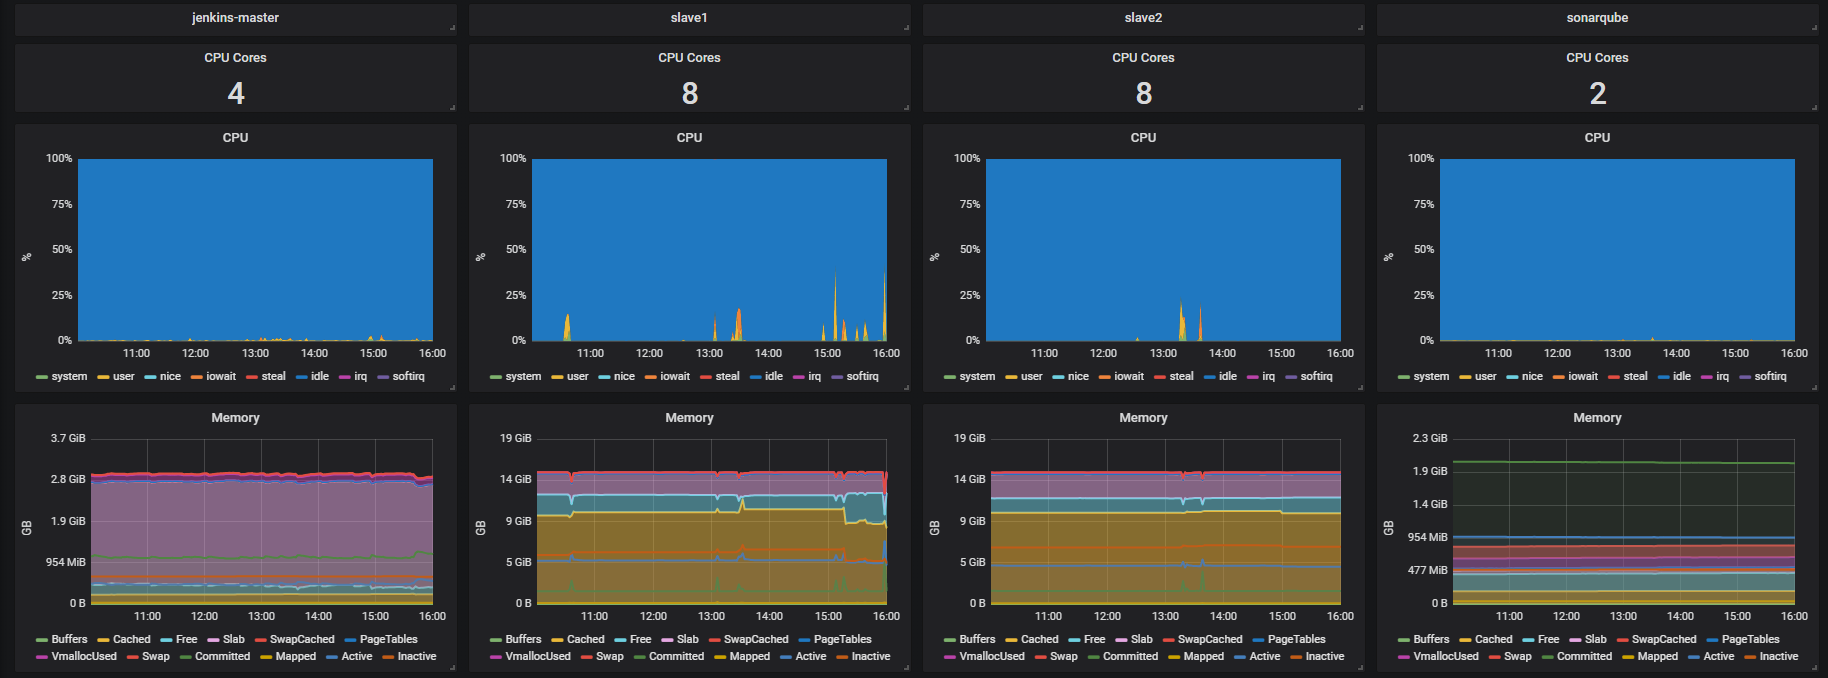The image size is (1828, 678).
Task: Open the slave1 row title menu
Action: click(x=689, y=18)
